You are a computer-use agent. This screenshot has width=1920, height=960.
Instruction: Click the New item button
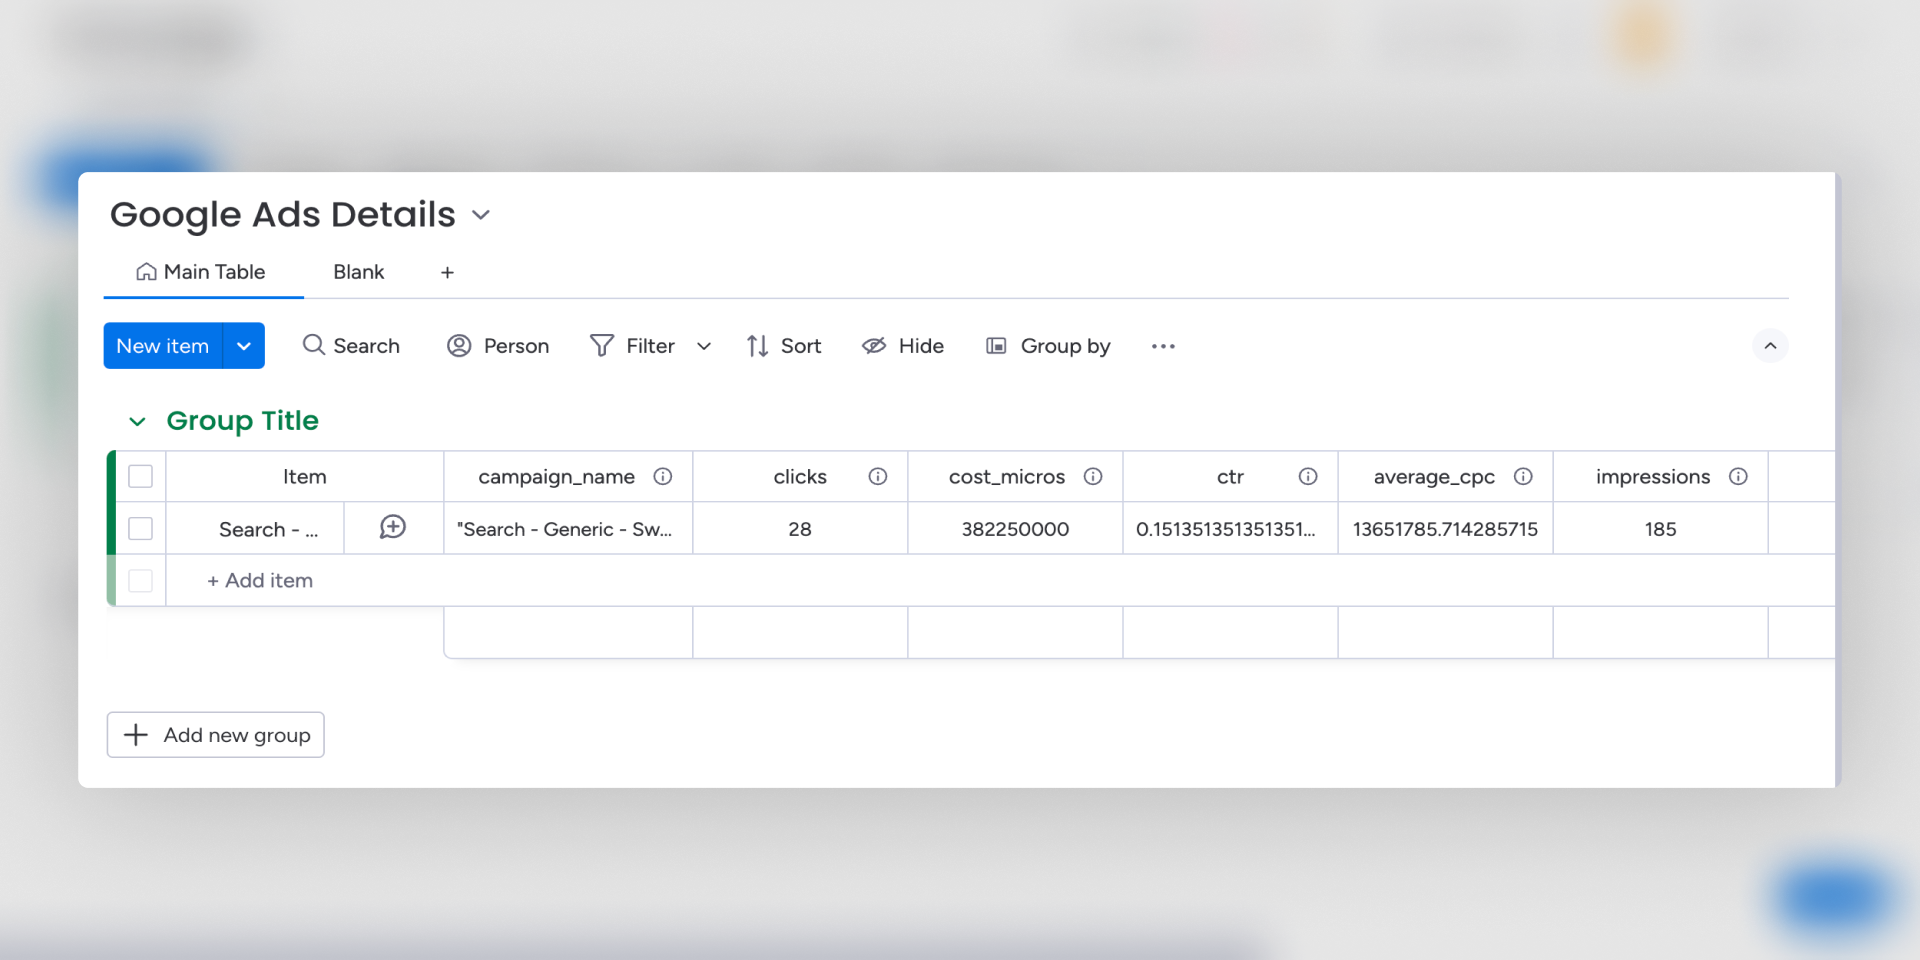point(163,345)
